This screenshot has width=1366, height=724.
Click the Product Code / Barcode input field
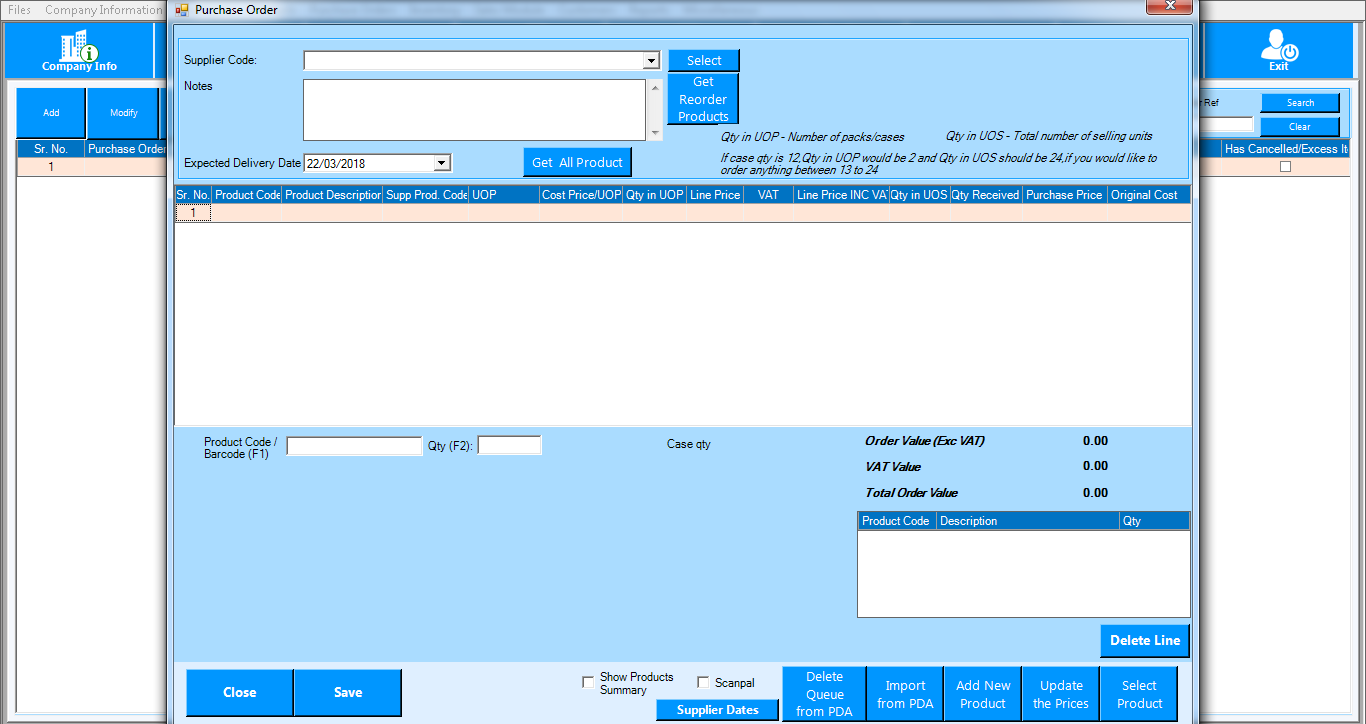(354, 446)
